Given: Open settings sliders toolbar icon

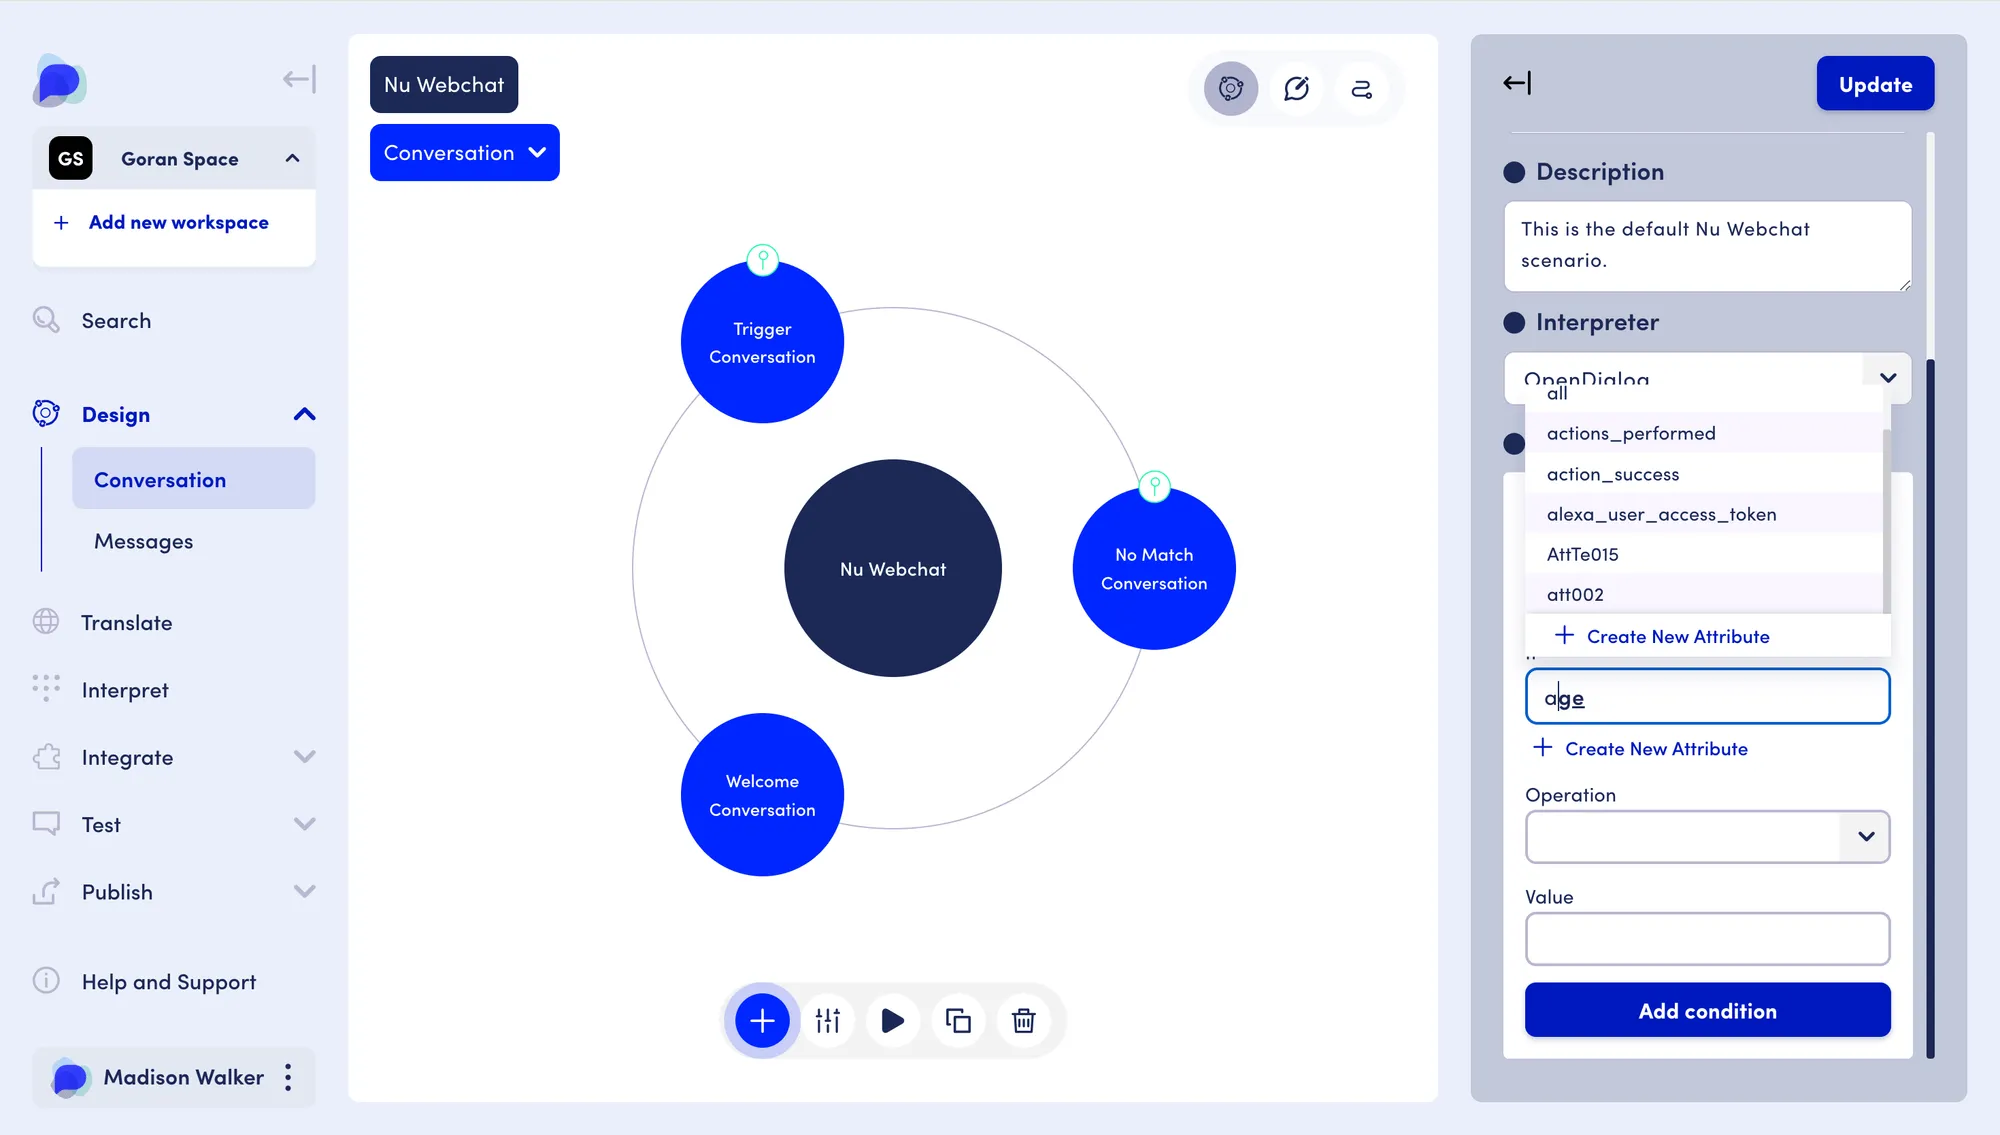Looking at the screenshot, I should (x=828, y=1020).
